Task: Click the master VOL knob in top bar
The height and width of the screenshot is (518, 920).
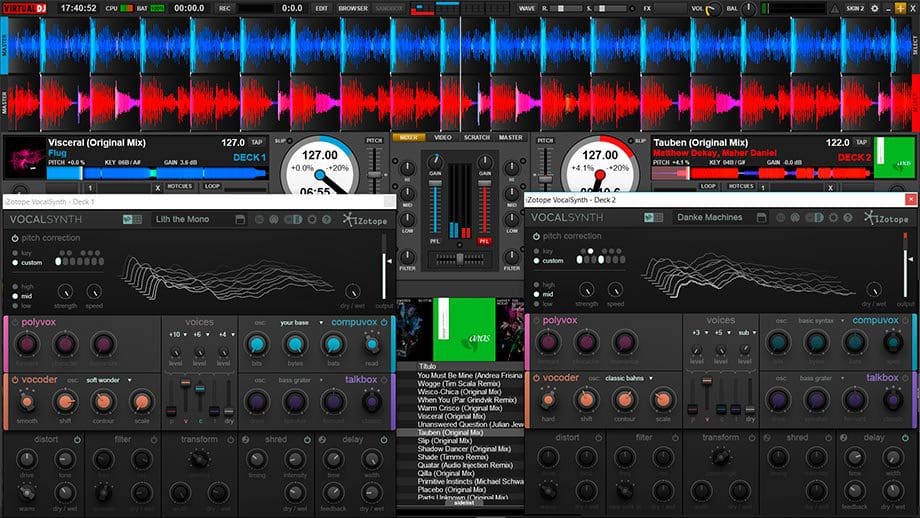Action: 712,9
